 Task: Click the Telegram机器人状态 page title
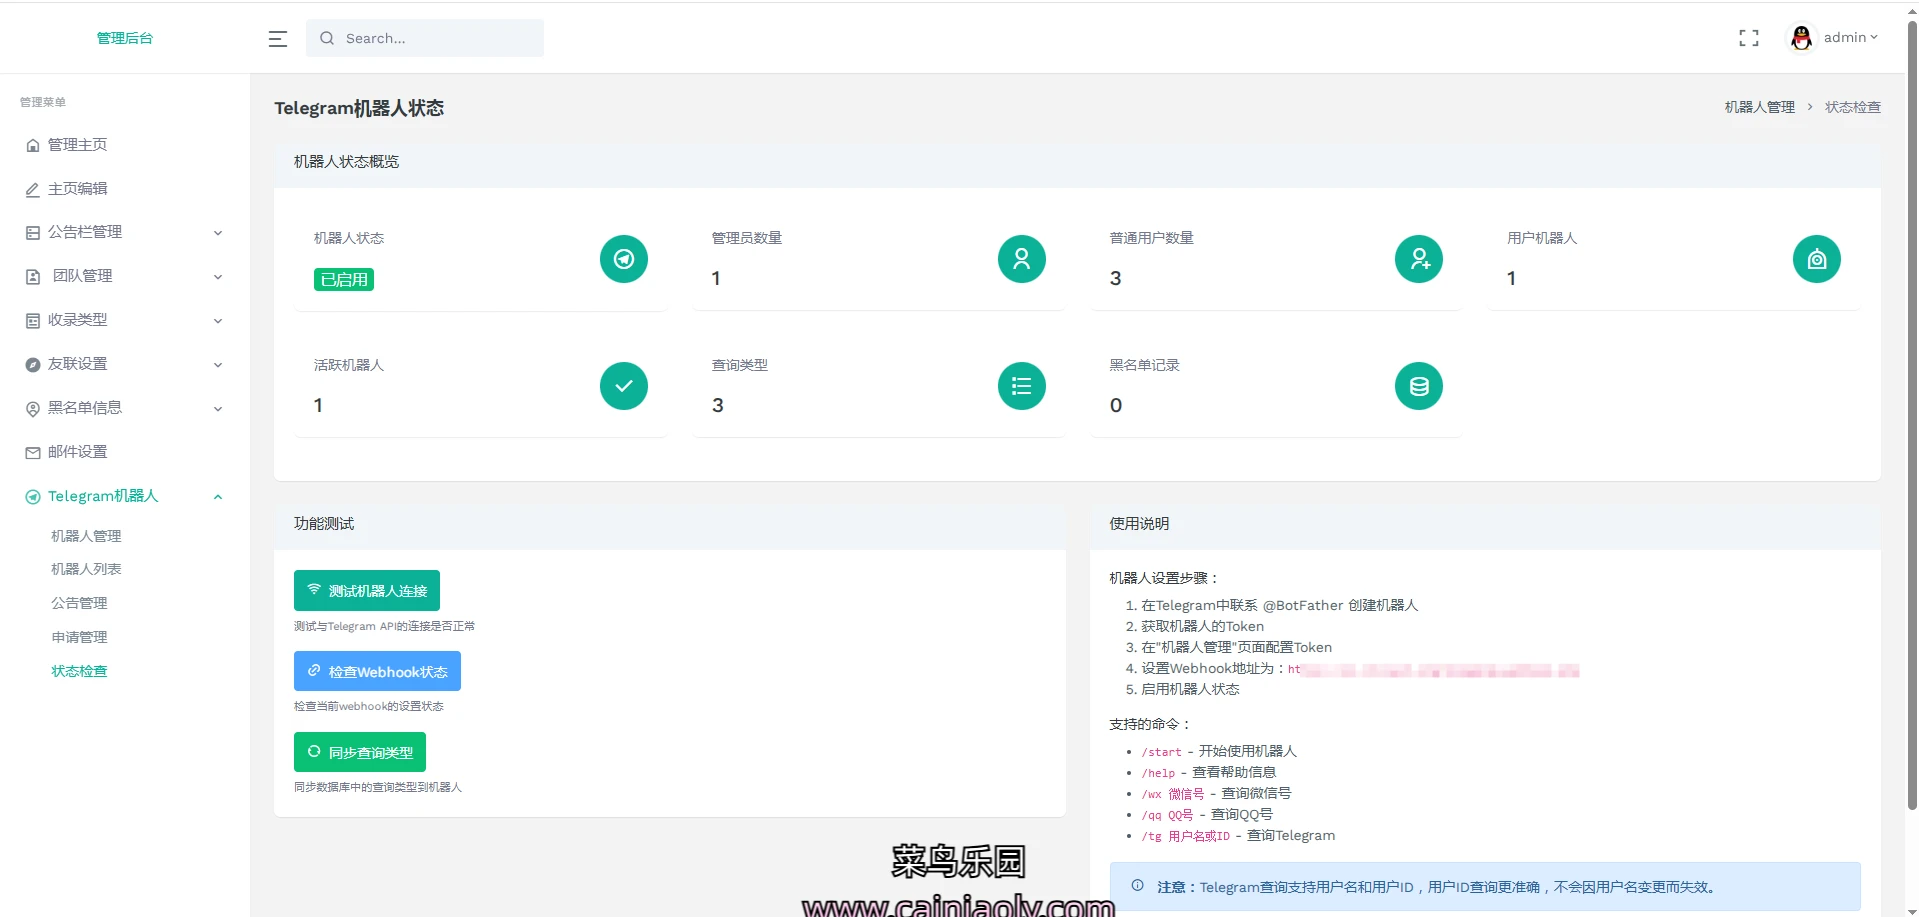tap(359, 108)
